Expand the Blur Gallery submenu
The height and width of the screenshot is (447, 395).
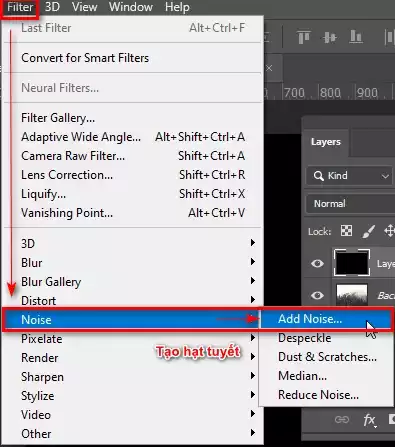(x=133, y=282)
